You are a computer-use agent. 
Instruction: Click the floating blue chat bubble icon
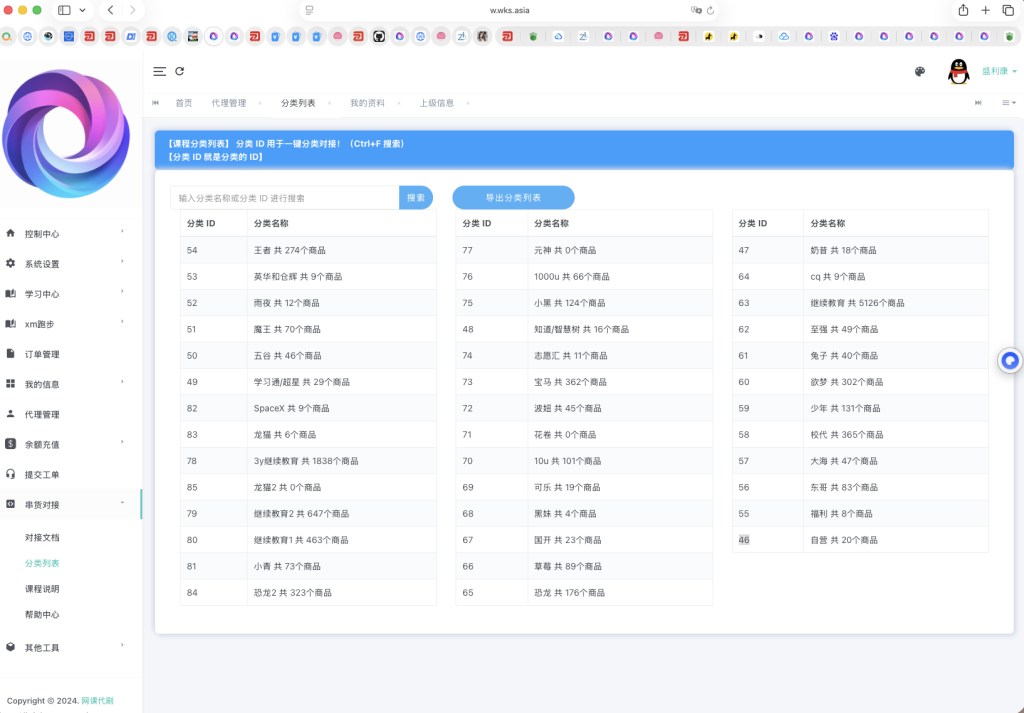(1010, 360)
